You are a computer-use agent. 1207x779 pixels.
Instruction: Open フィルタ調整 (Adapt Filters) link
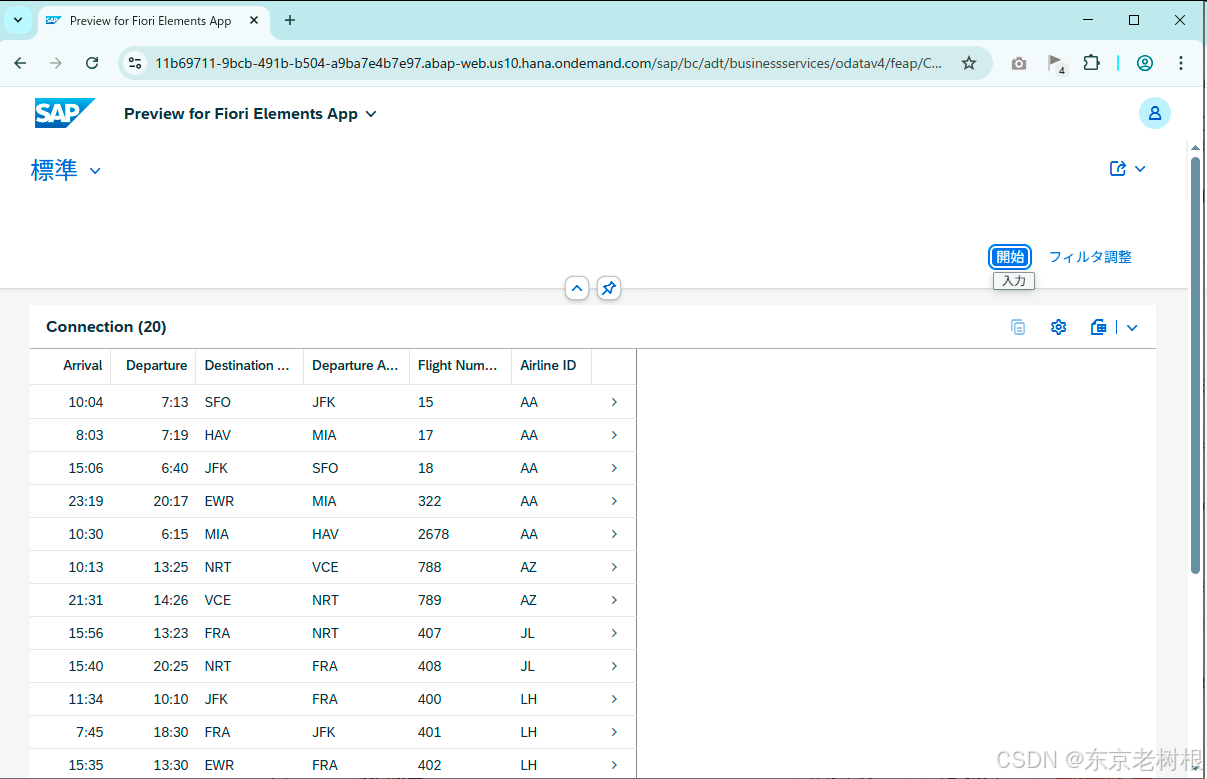click(x=1089, y=257)
